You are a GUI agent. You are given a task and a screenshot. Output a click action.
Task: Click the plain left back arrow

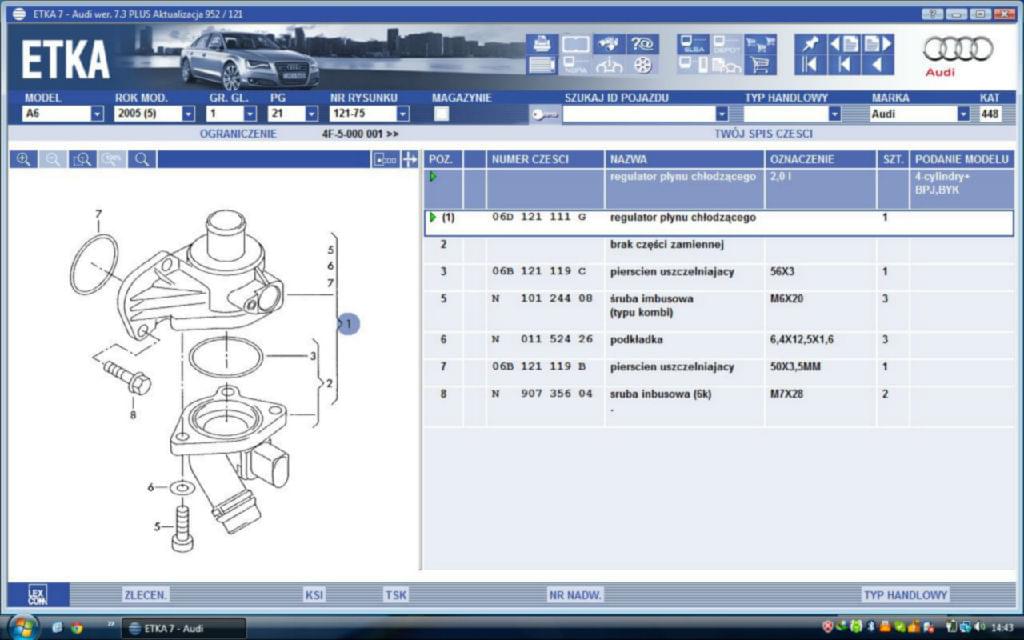point(877,65)
